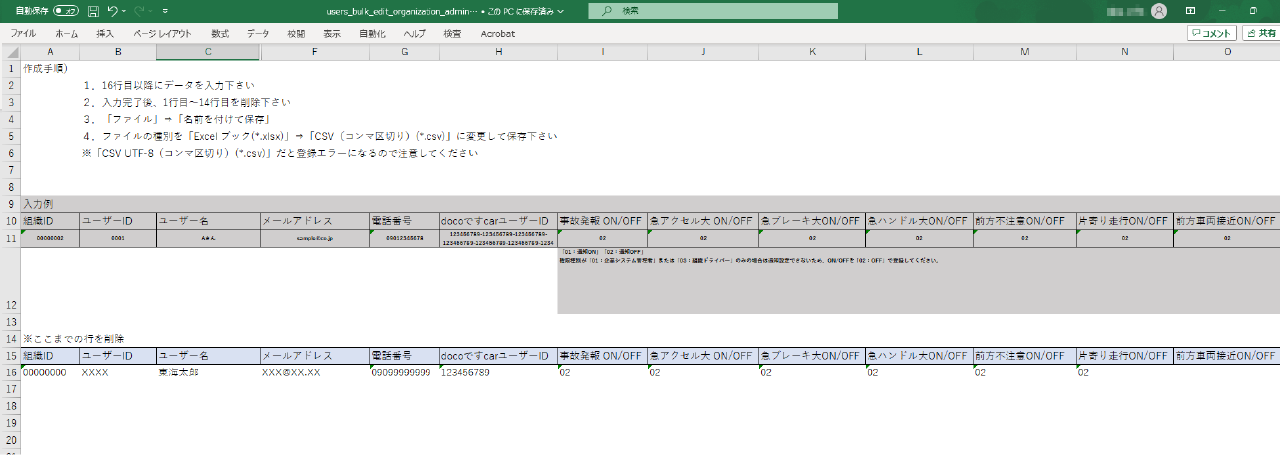1280x455 pixels.
Task: Click the ribbon display options icon
Action: 1191,11
